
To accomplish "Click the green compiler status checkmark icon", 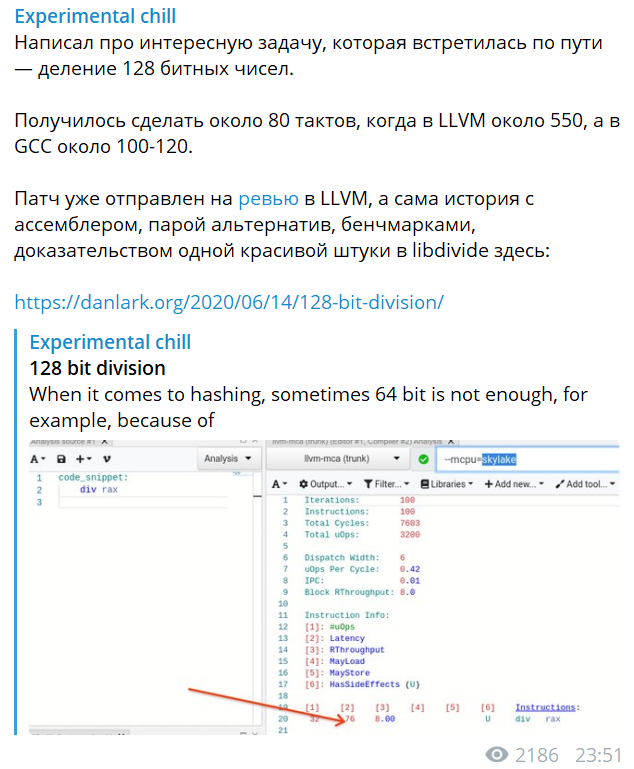I will [x=424, y=459].
